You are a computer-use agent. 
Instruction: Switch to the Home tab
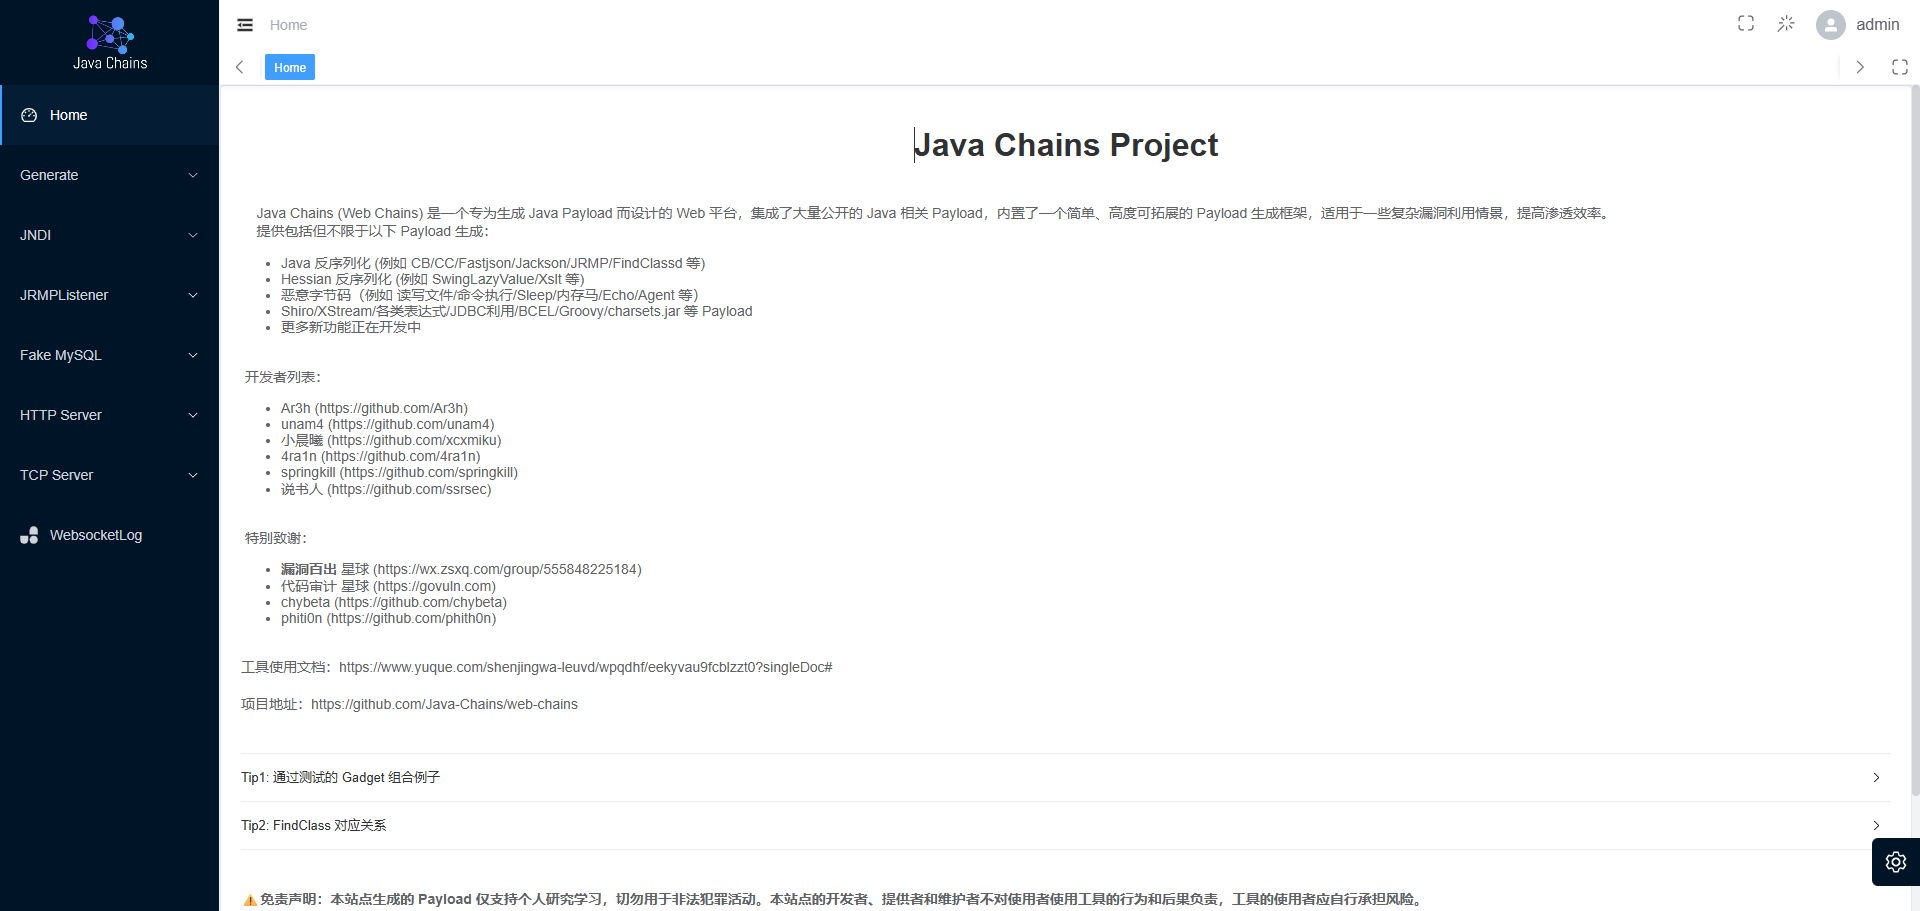290,67
